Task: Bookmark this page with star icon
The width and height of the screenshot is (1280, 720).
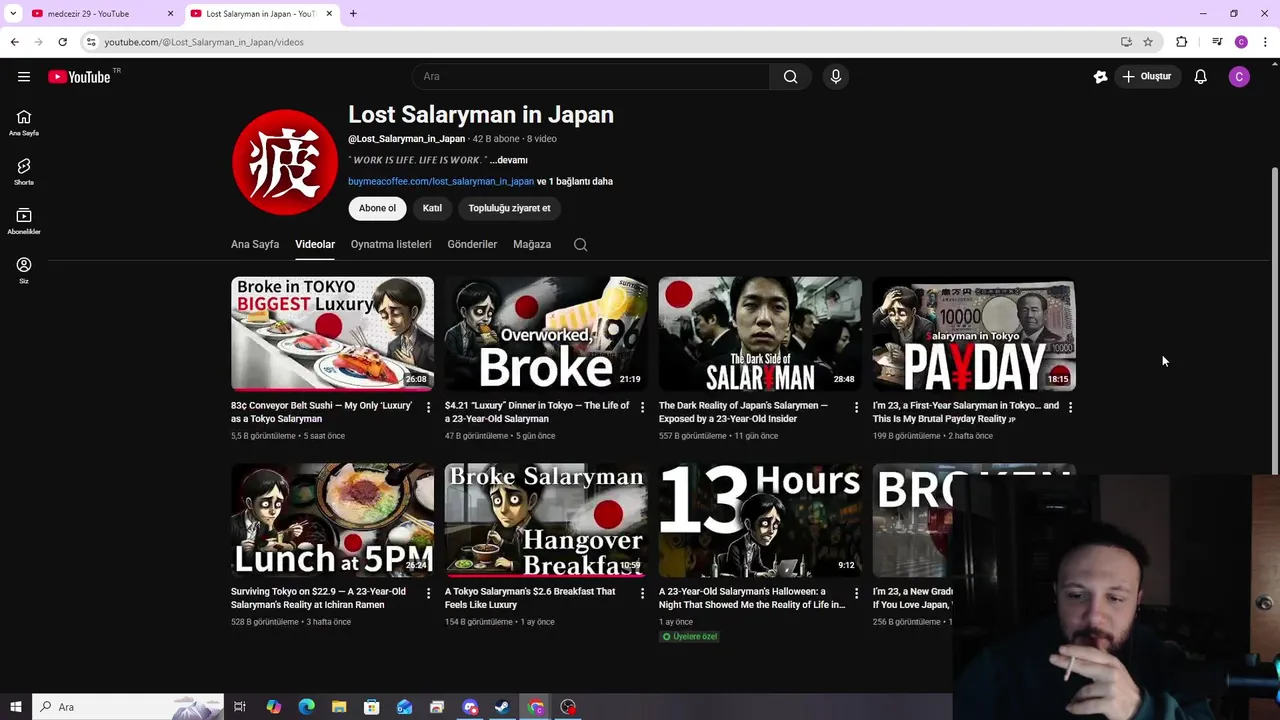Action: (x=1148, y=42)
